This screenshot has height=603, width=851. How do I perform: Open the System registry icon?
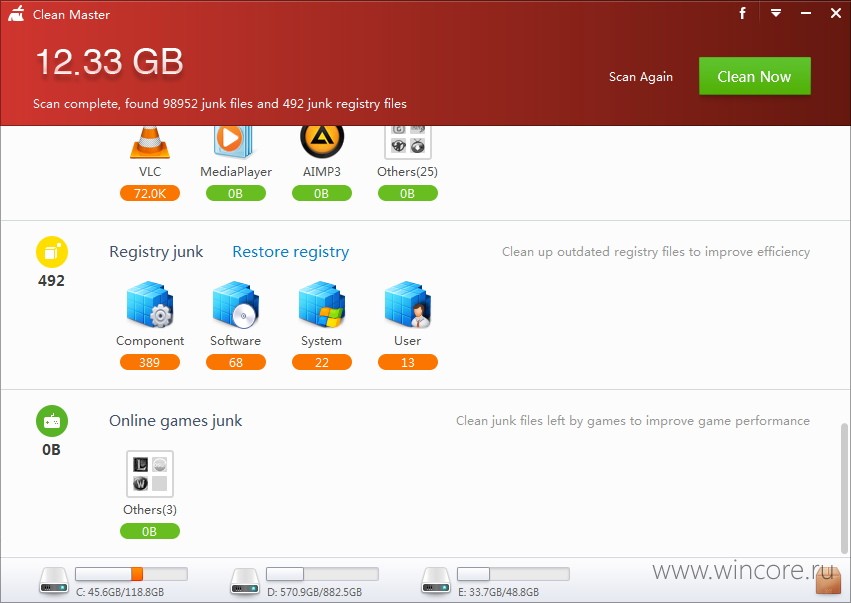[x=322, y=304]
